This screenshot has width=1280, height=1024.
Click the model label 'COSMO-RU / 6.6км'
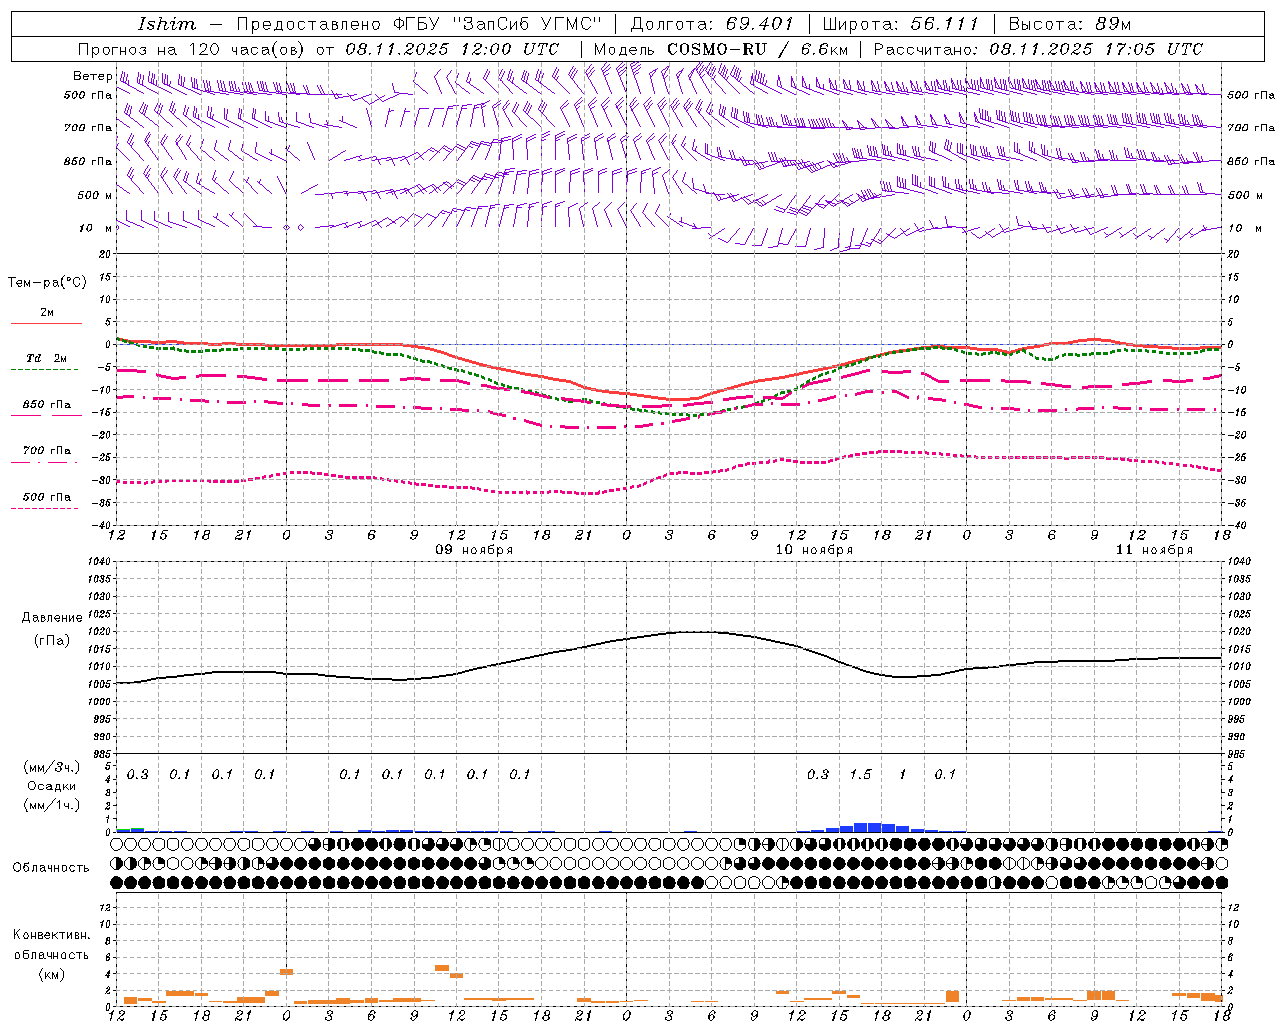[x=758, y=49]
